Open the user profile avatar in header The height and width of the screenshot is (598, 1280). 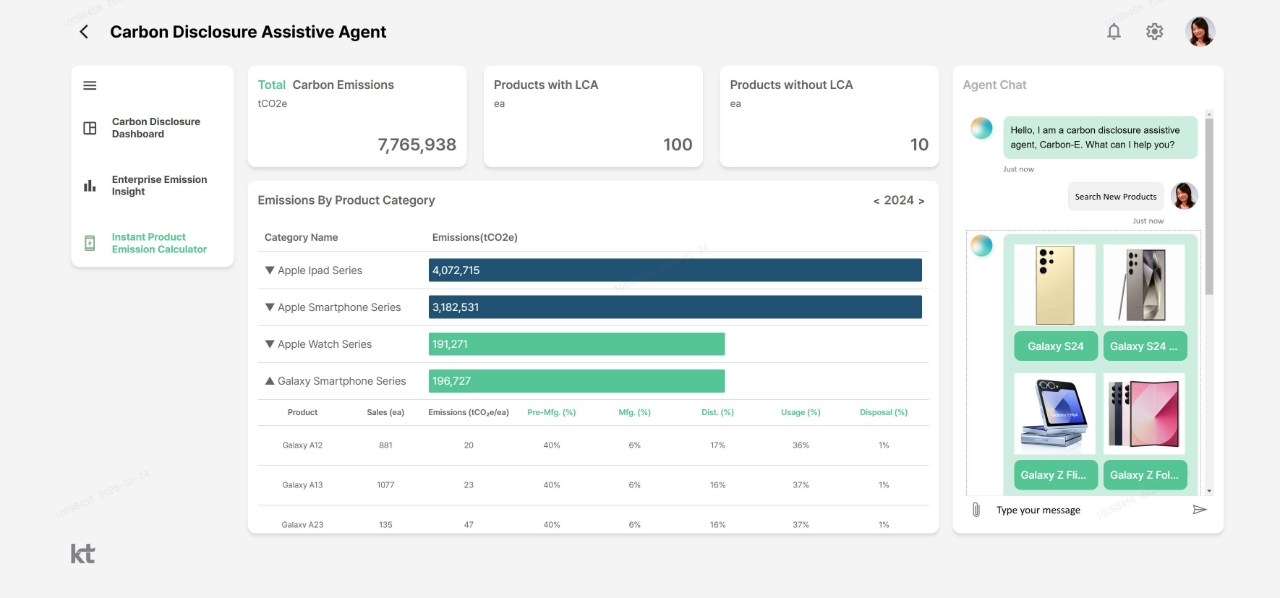click(x=1200, y=32)
